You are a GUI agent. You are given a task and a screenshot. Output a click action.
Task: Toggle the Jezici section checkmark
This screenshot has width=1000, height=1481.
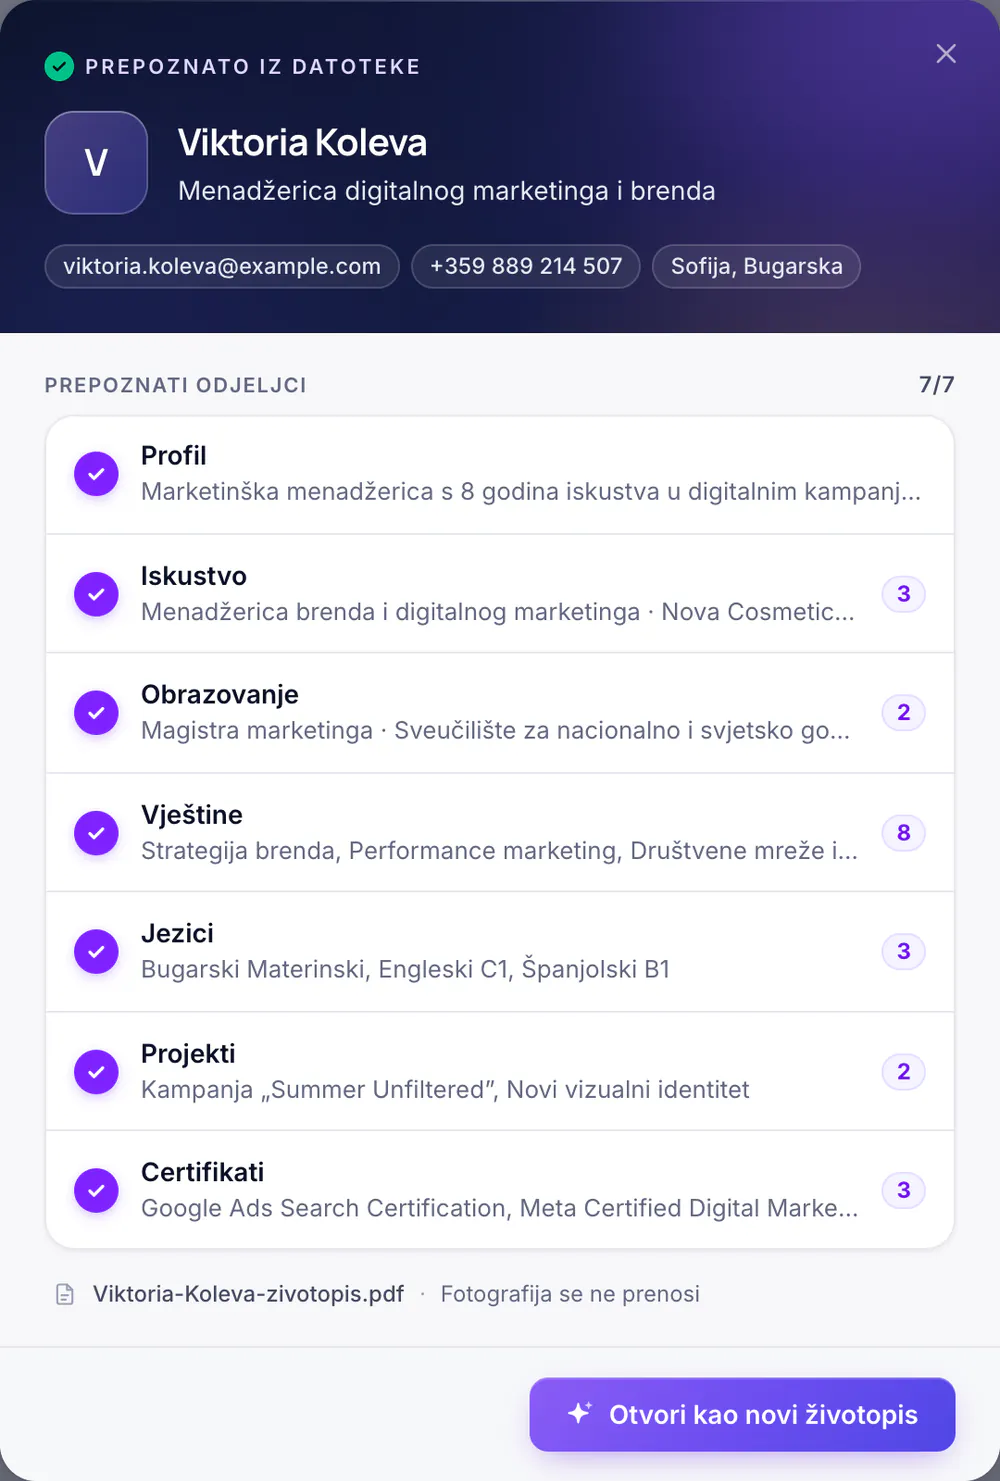point(96,951)
